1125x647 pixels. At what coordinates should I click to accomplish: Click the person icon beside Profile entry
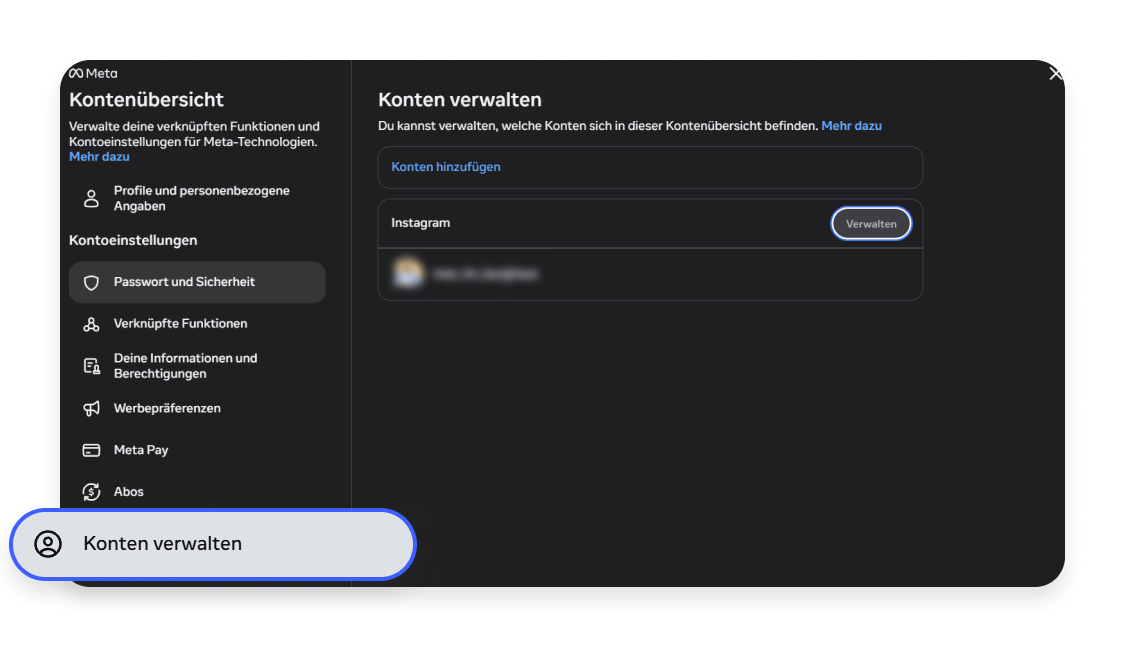click(x=91, y=199)
